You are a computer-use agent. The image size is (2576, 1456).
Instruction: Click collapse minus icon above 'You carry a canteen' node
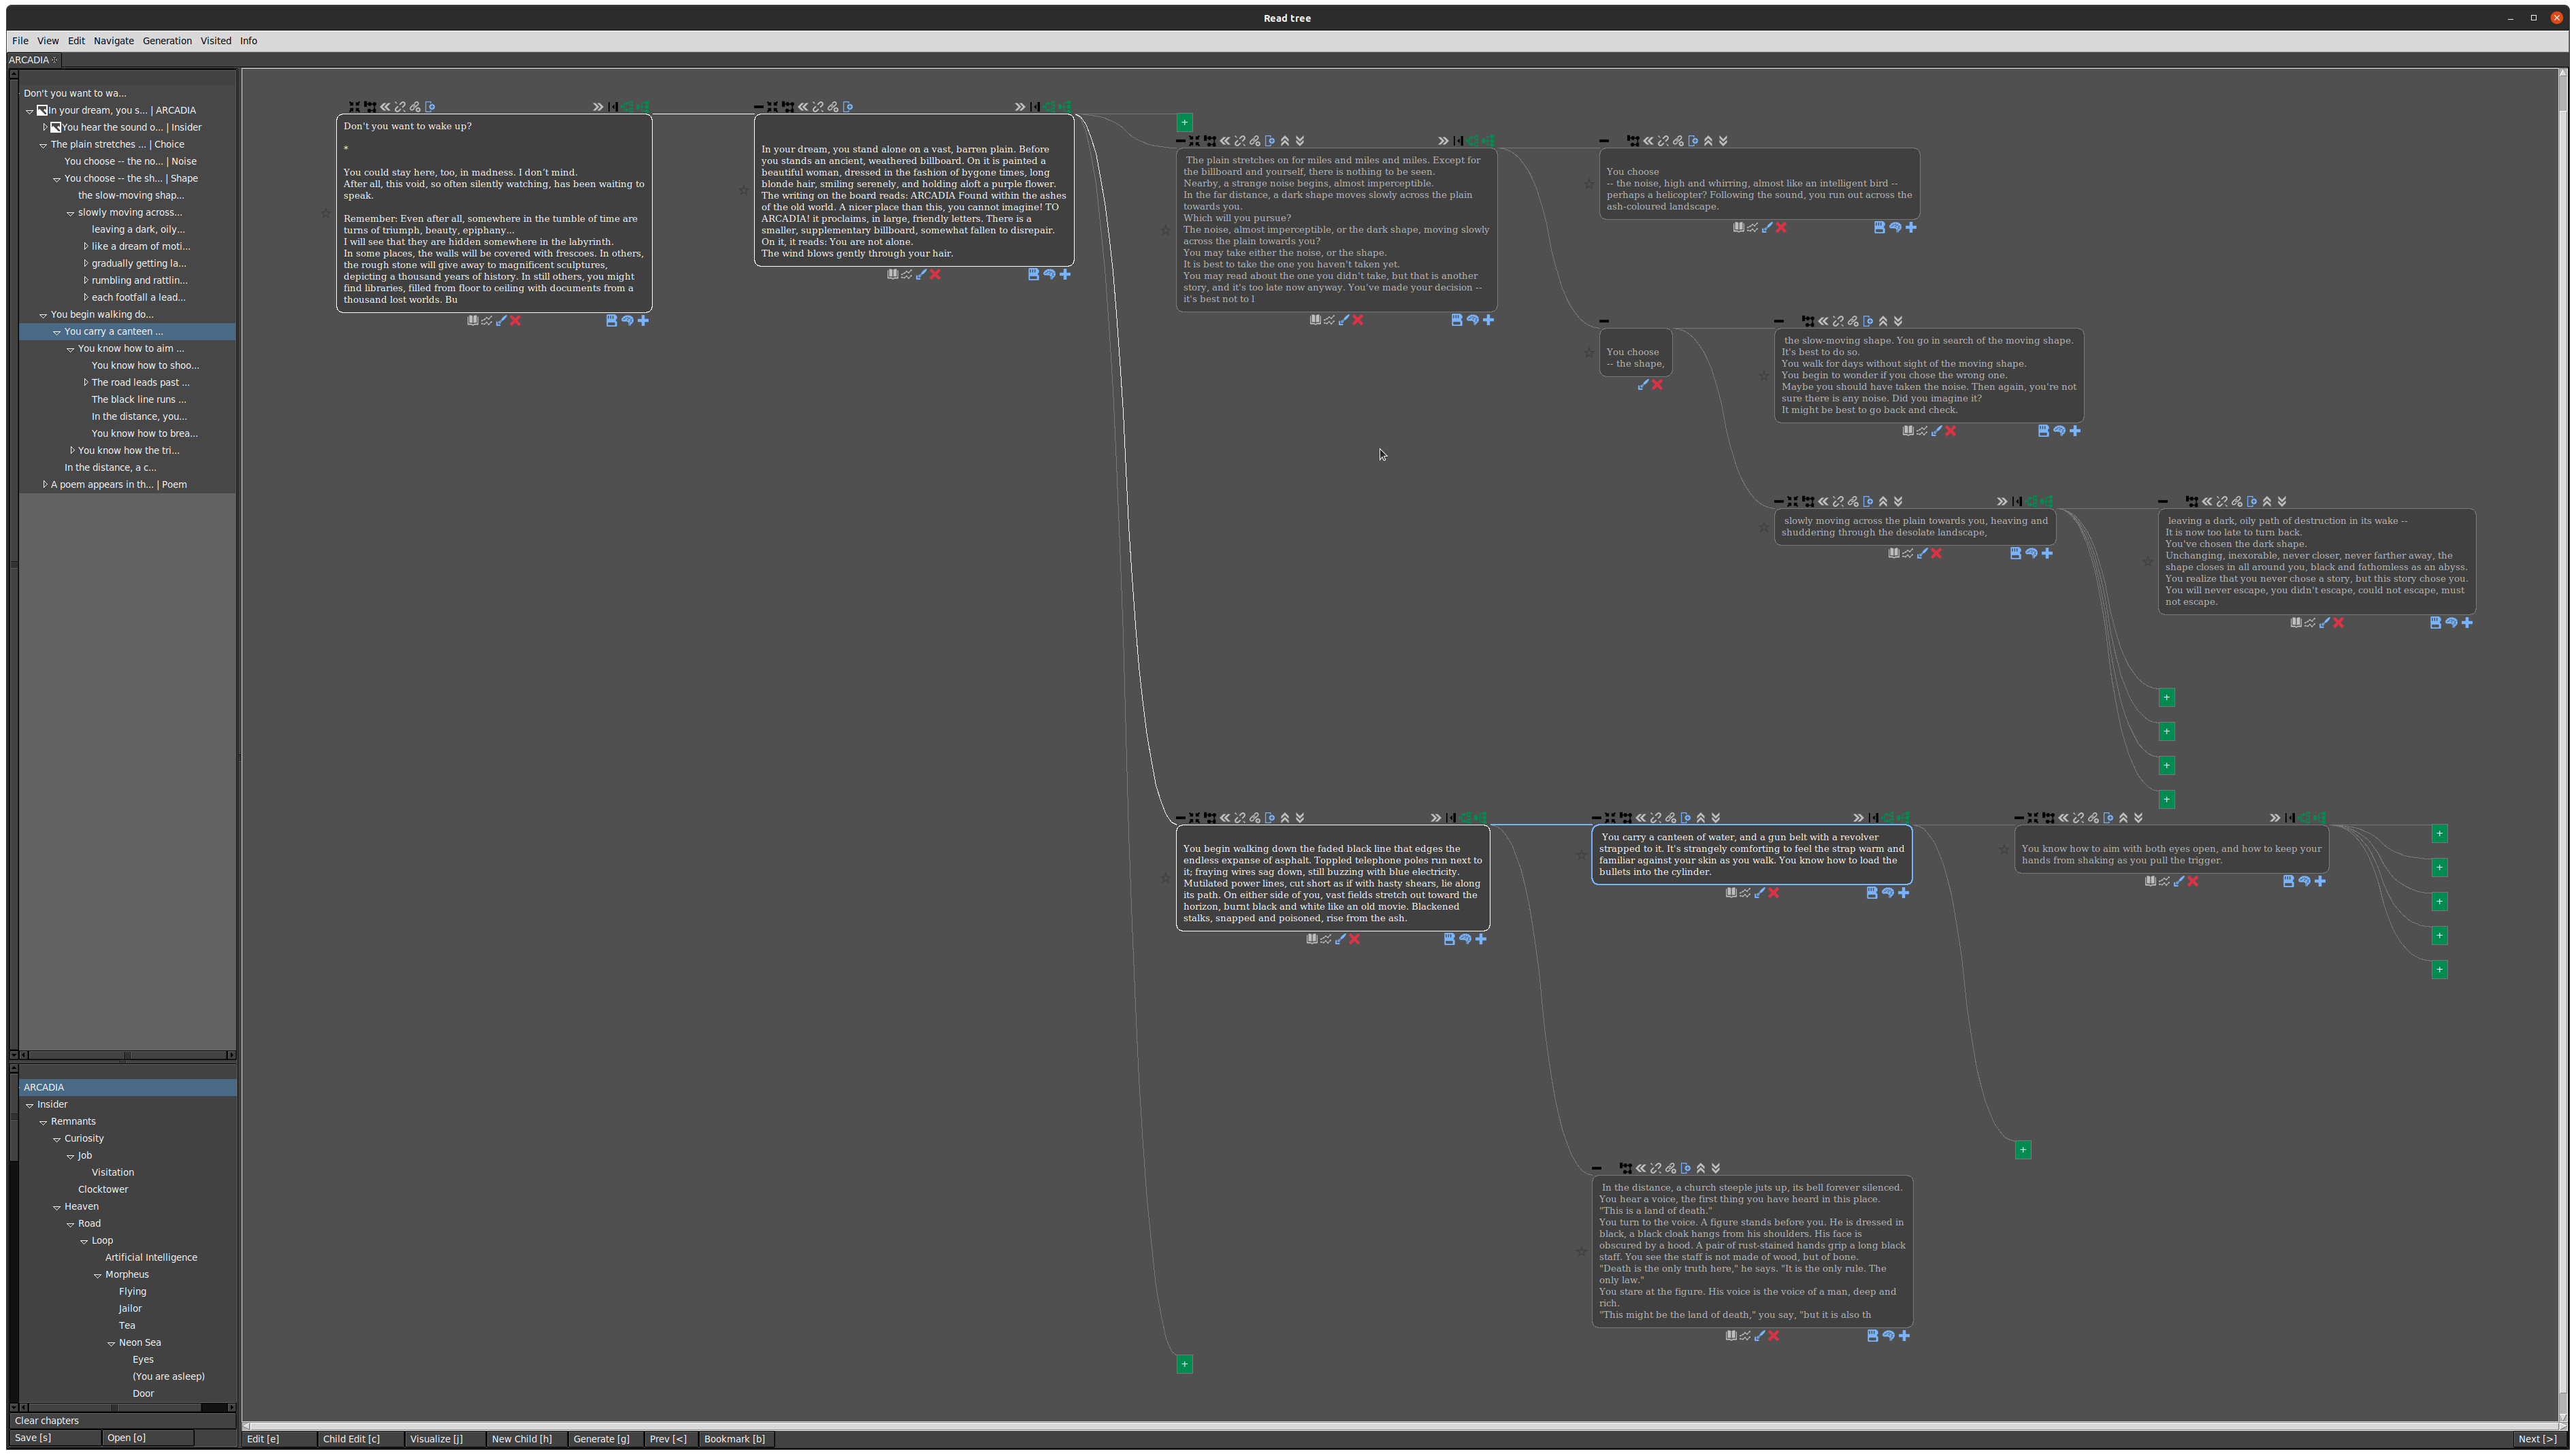(x=1597, y=818)
